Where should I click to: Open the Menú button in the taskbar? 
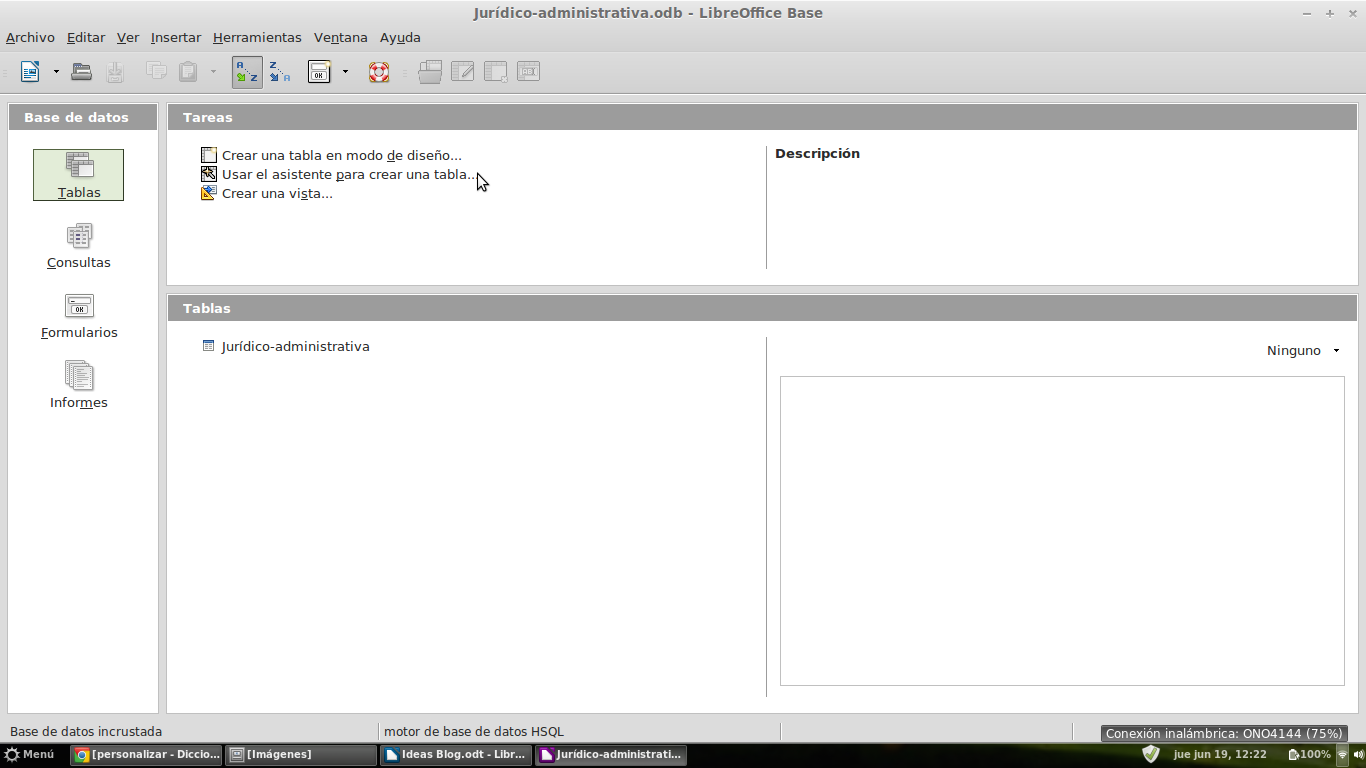pos(30,755)
